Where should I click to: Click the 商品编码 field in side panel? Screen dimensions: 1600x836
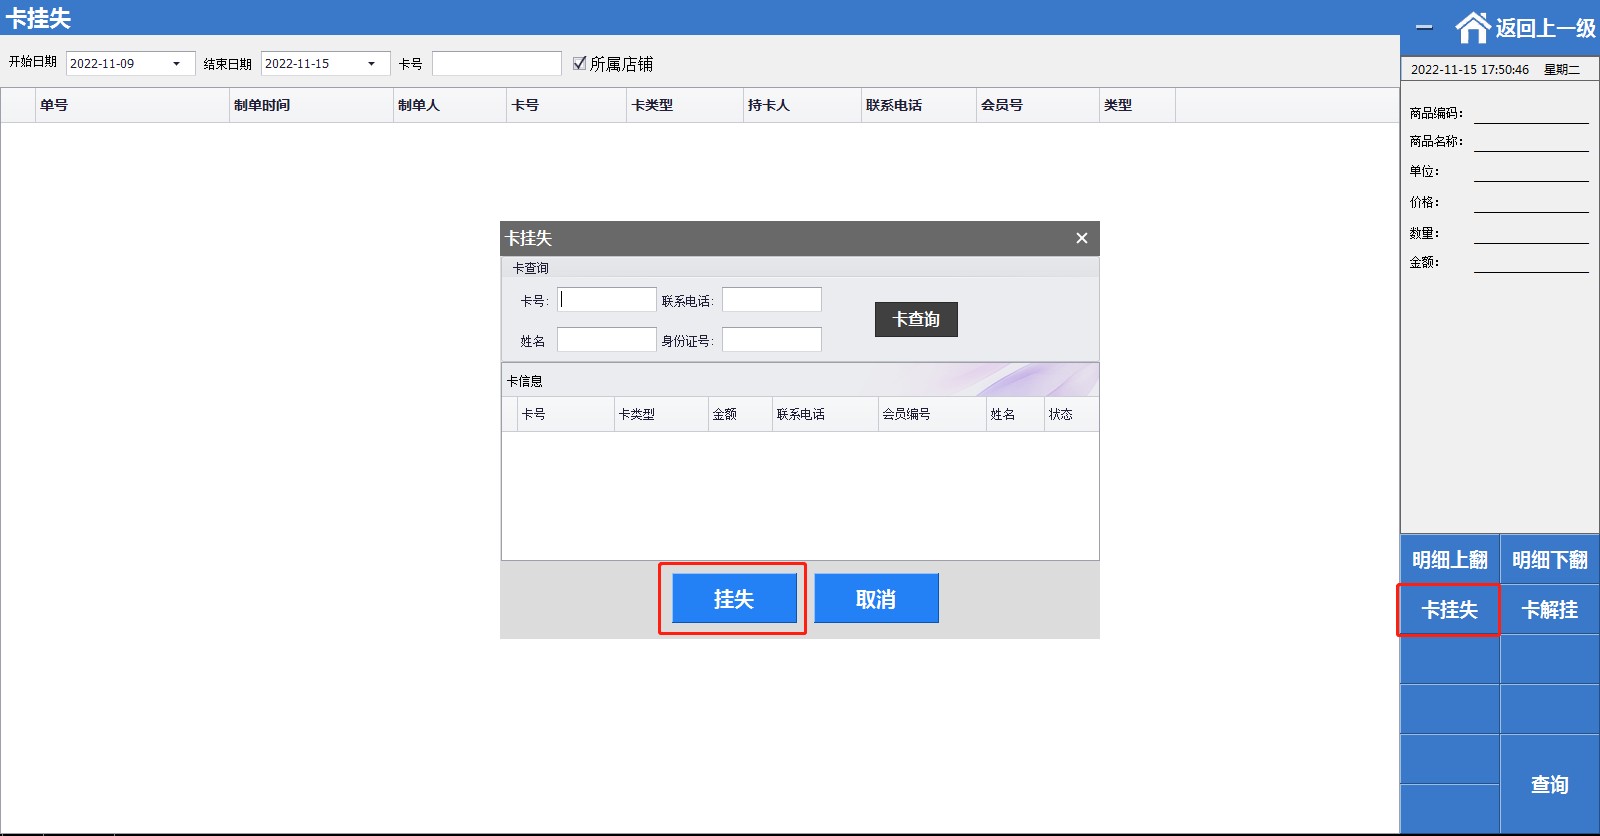point(1531,113)
